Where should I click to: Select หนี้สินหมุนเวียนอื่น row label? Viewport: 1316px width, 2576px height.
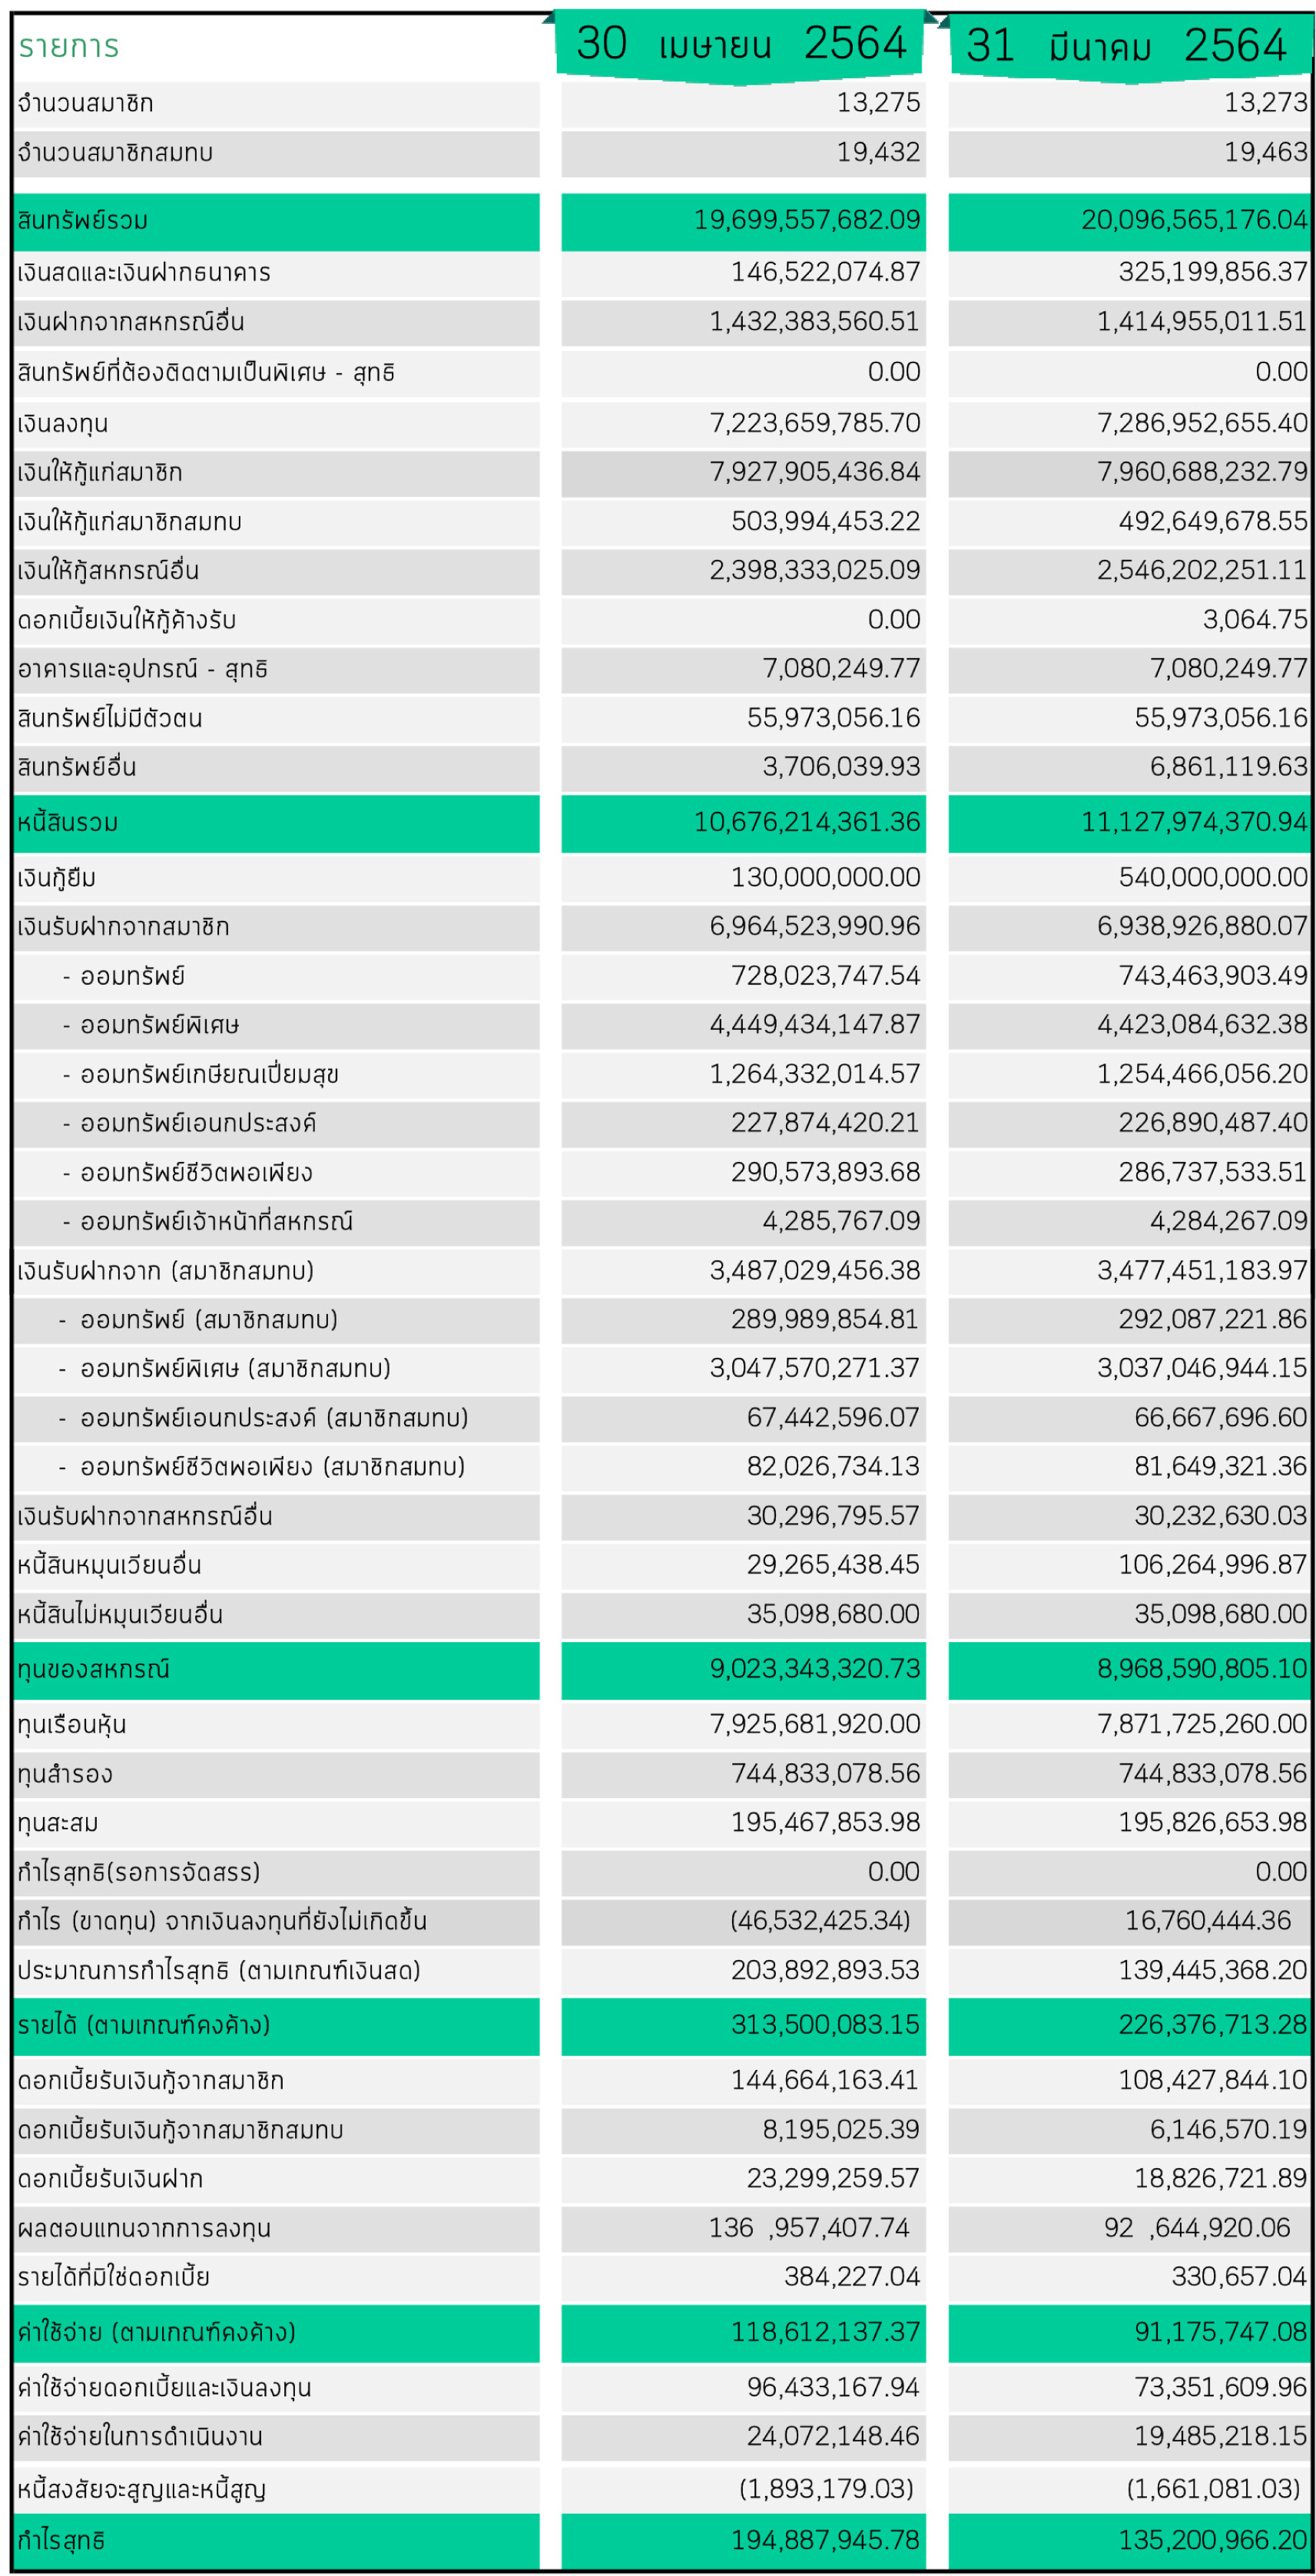[109, 1565]
